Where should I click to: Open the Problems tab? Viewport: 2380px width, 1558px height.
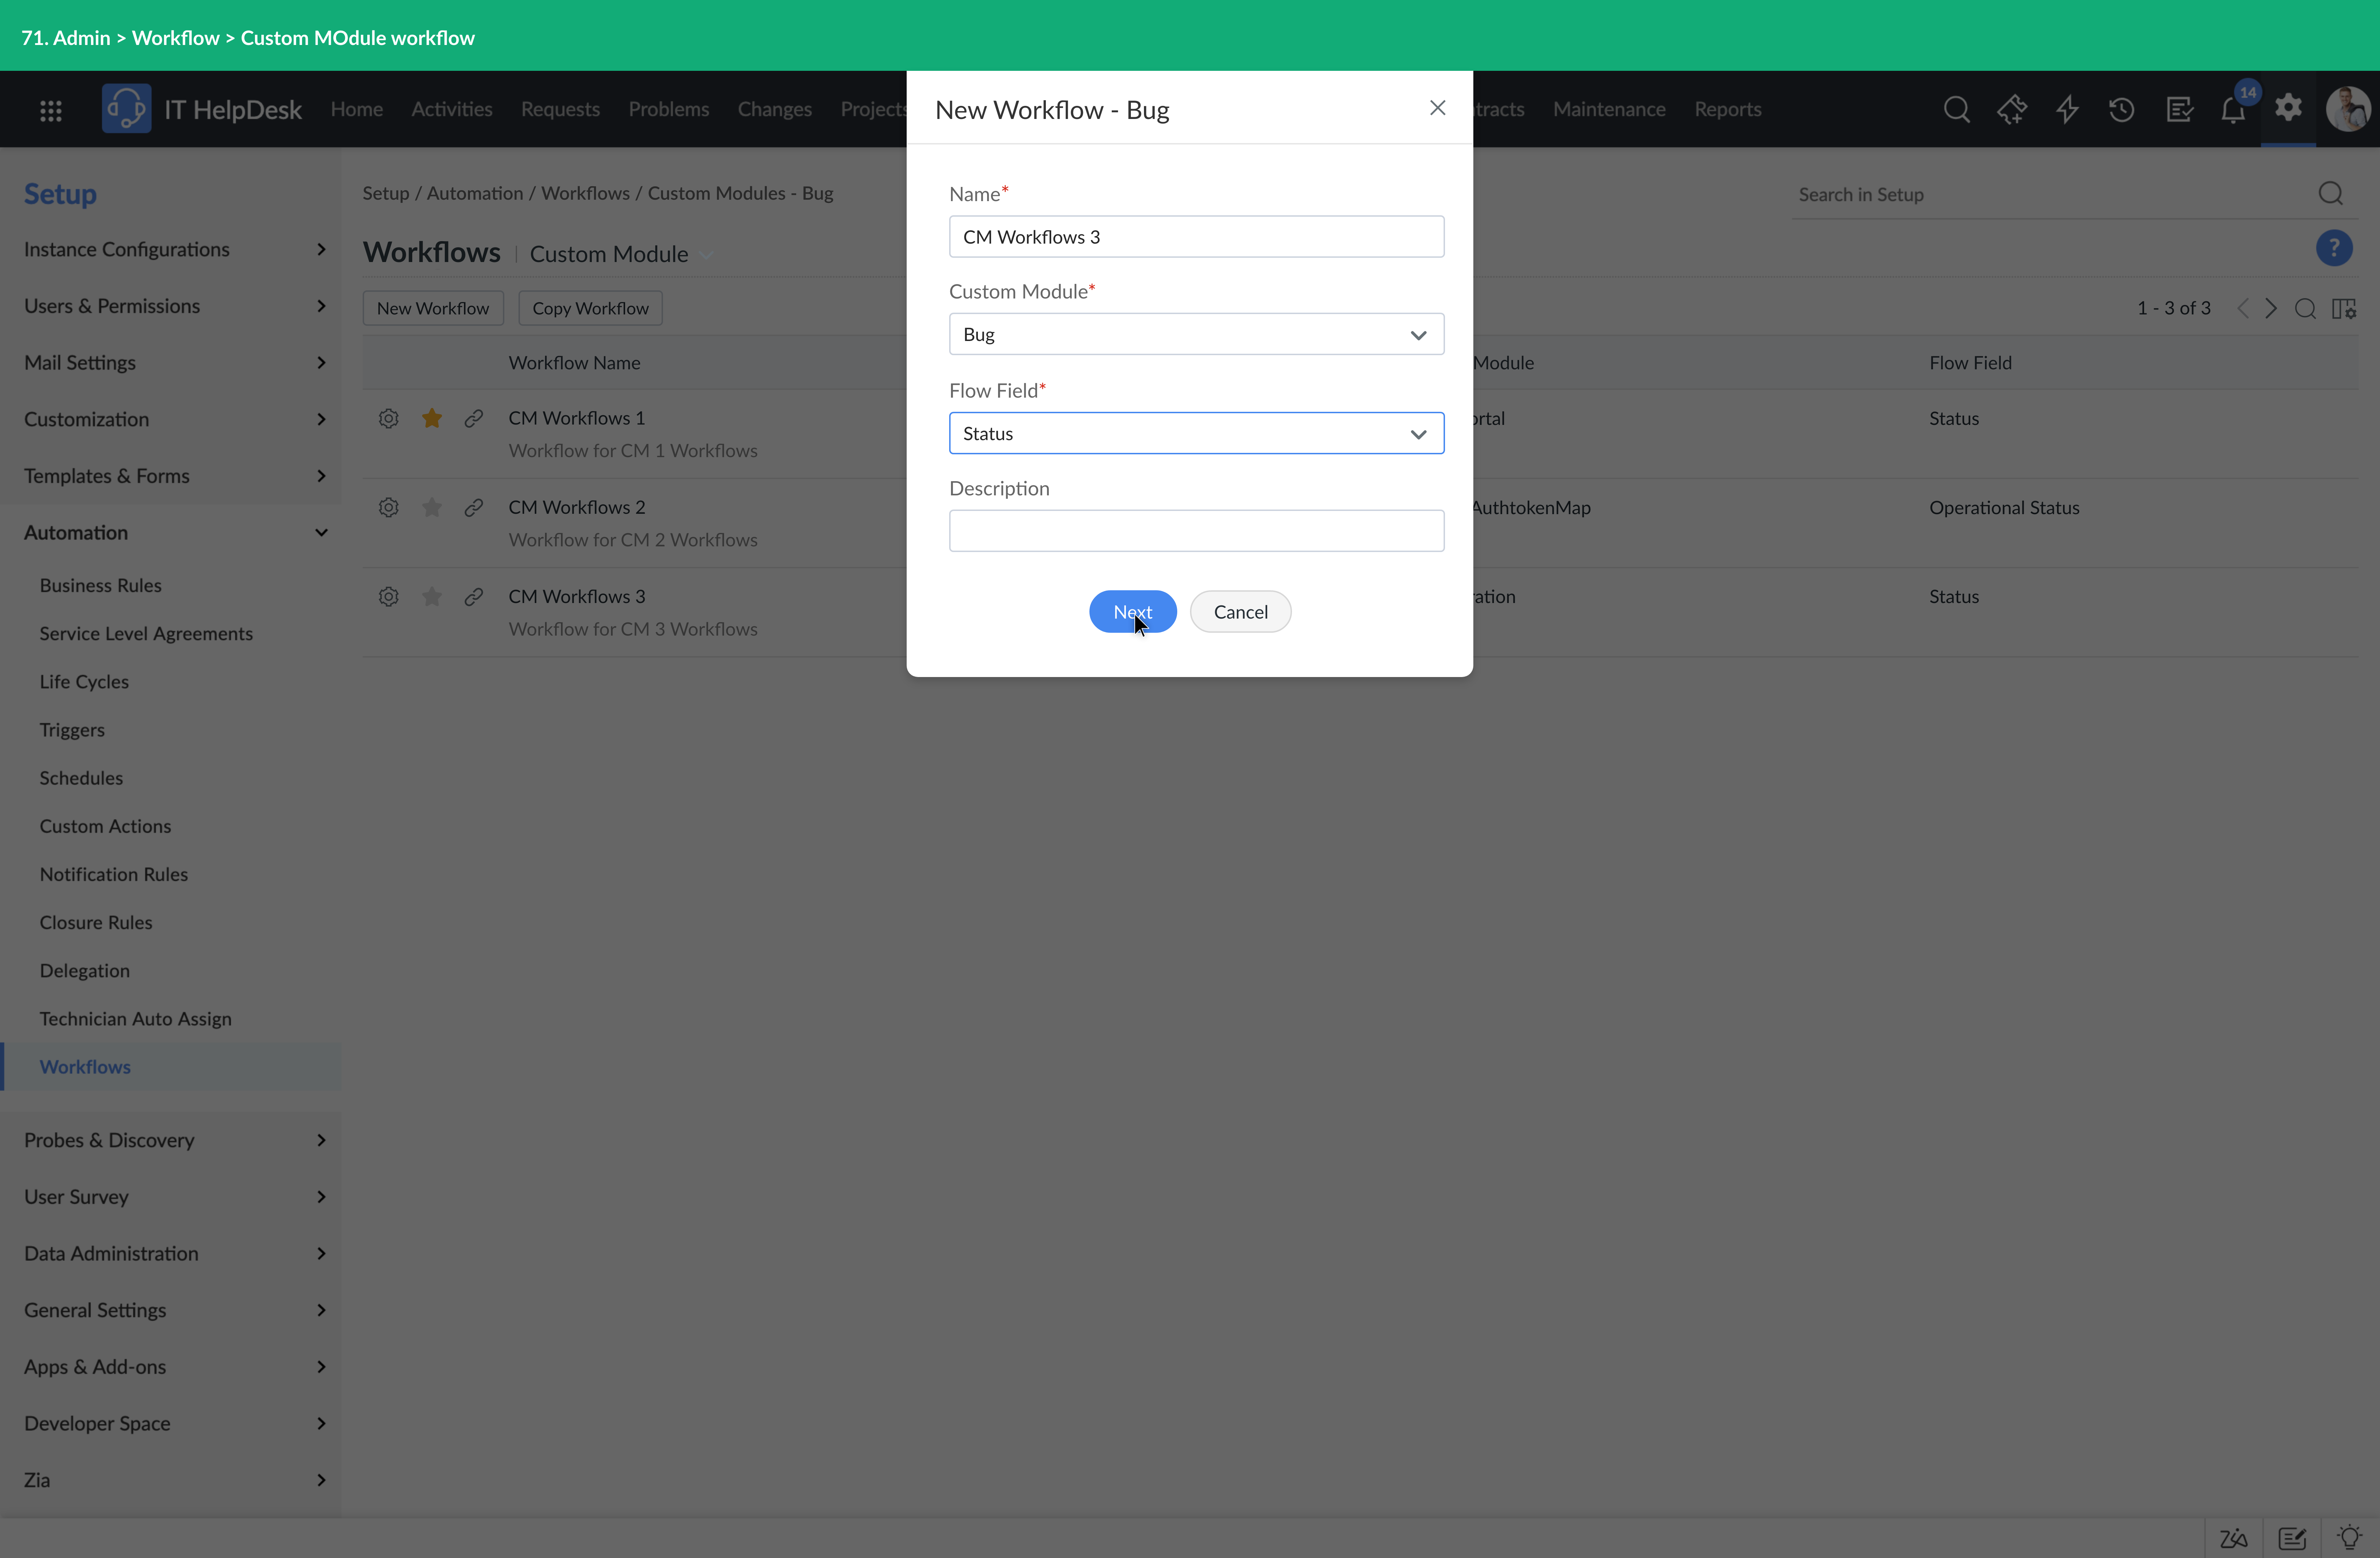(x=669, y=109)
